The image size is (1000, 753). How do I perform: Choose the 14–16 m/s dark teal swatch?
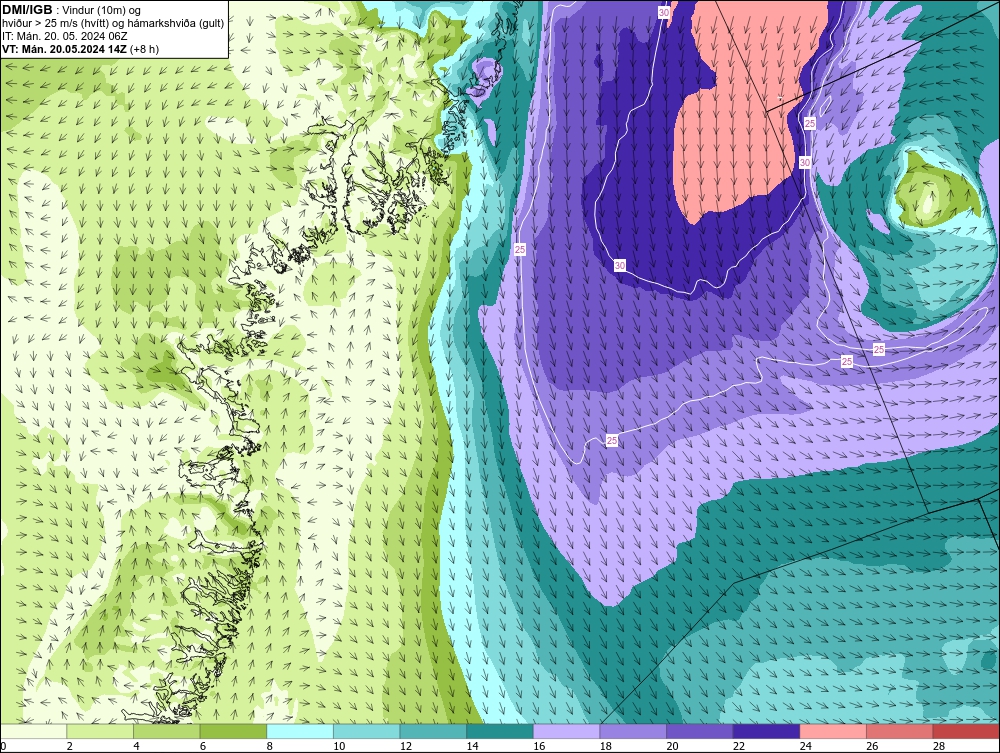[x=500, y=731]
